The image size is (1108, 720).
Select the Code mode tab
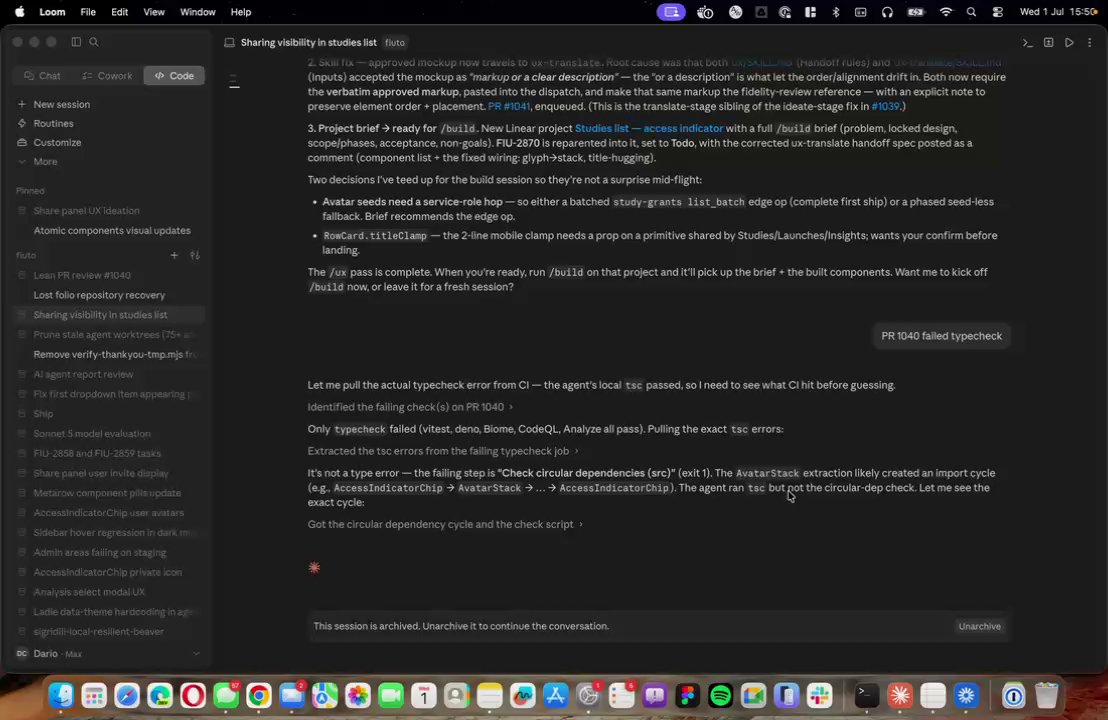click(x=175, y=76)
